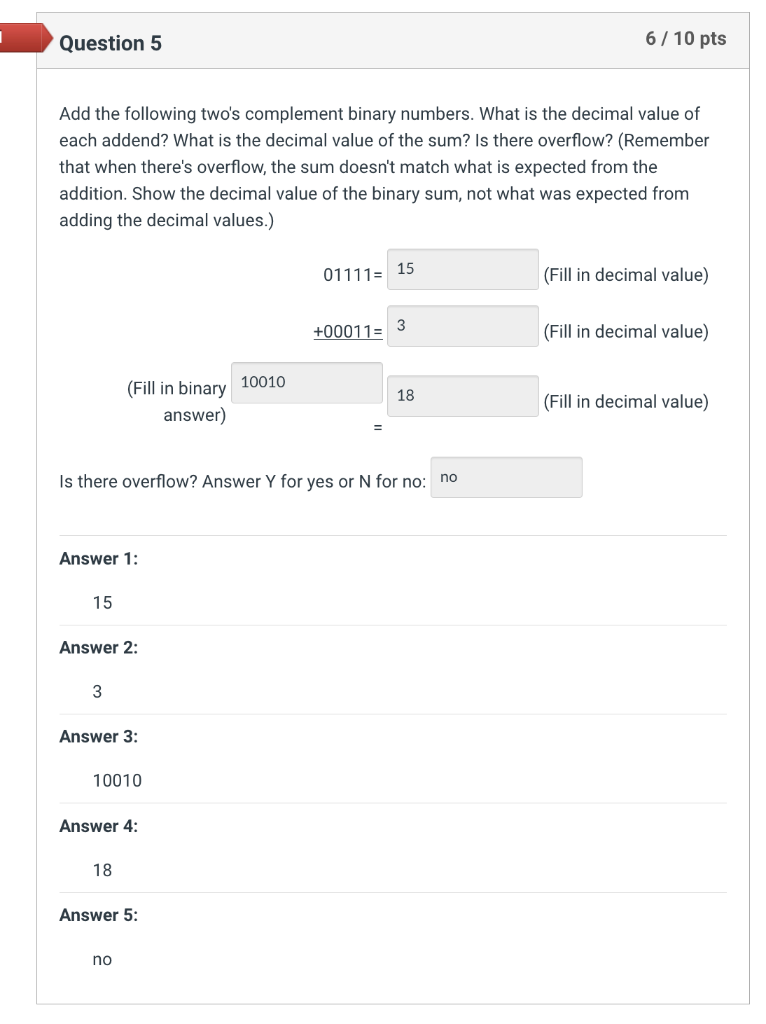
Task: Click the 6 / 10 pts score
Action: point(686,39)
